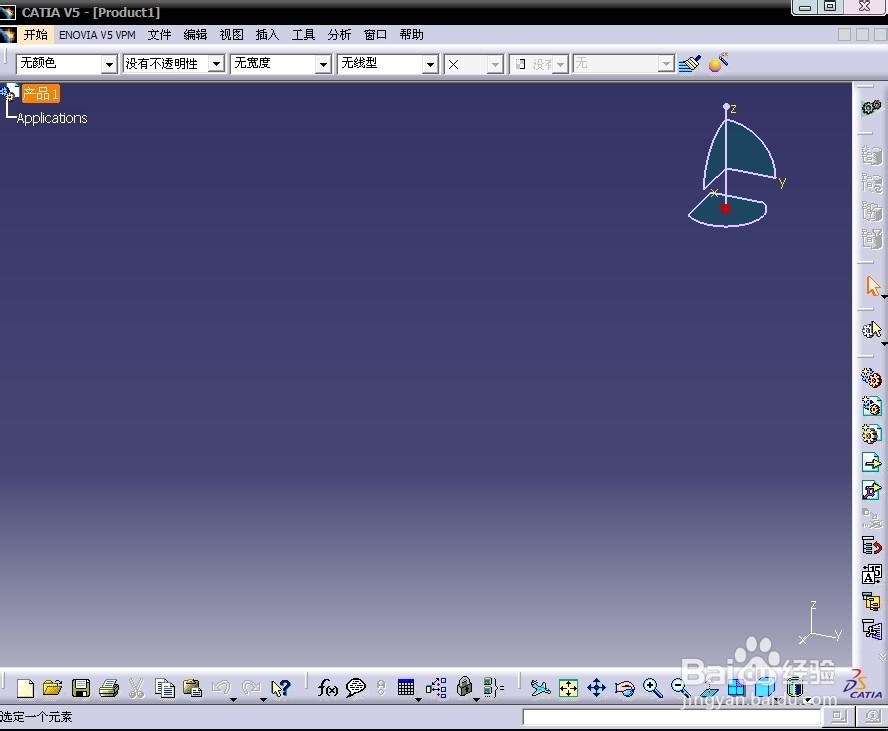Click the Cut scissors icon
Viewport: 888px width, 731px height.
(136, 689)
